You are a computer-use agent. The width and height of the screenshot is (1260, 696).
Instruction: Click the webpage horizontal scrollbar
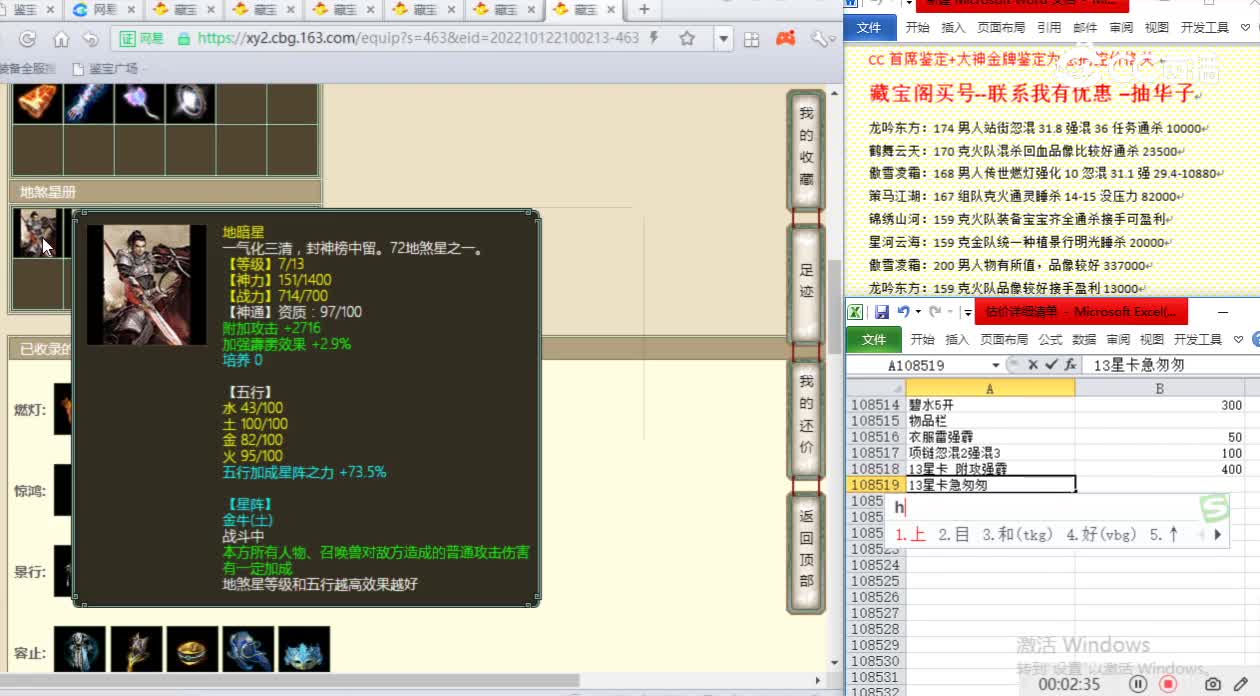290,682
